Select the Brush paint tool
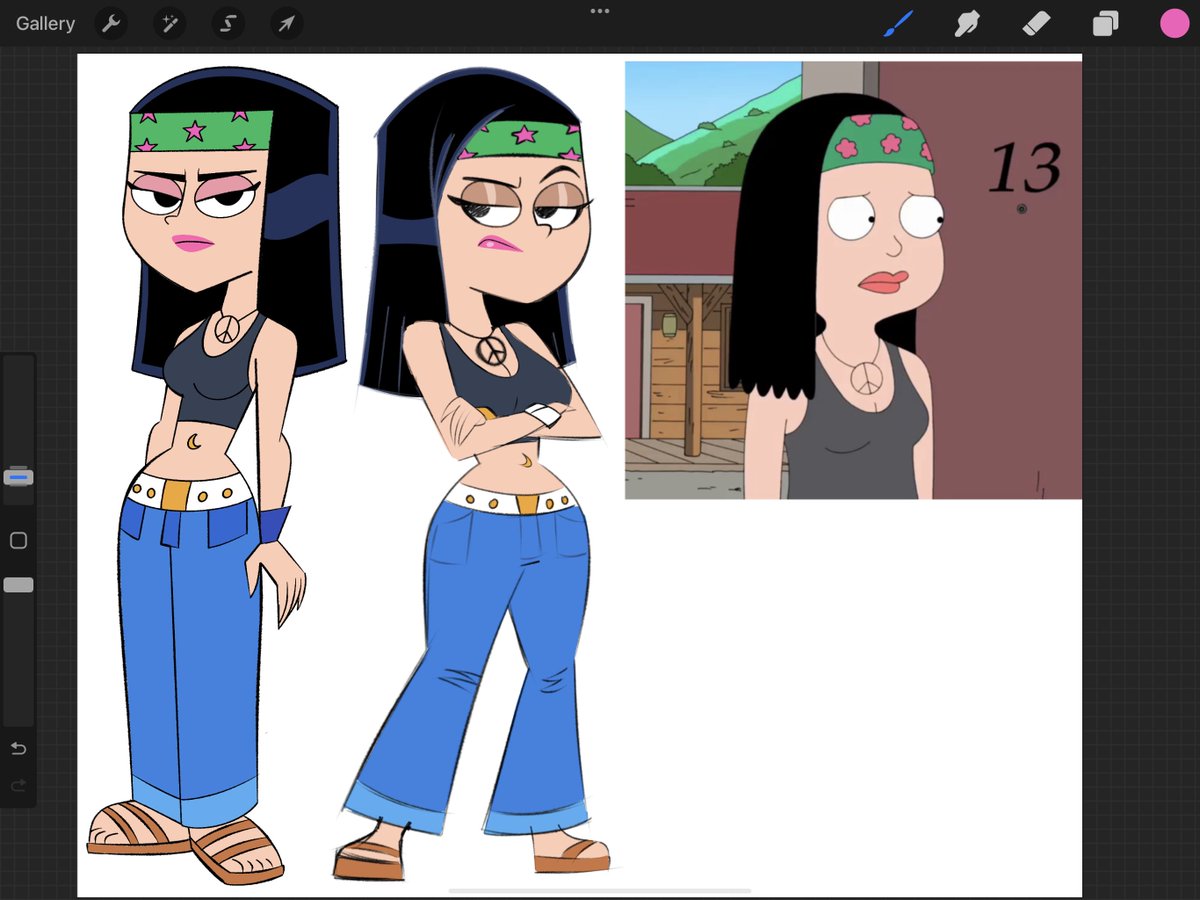 click(x=899, y=24)
